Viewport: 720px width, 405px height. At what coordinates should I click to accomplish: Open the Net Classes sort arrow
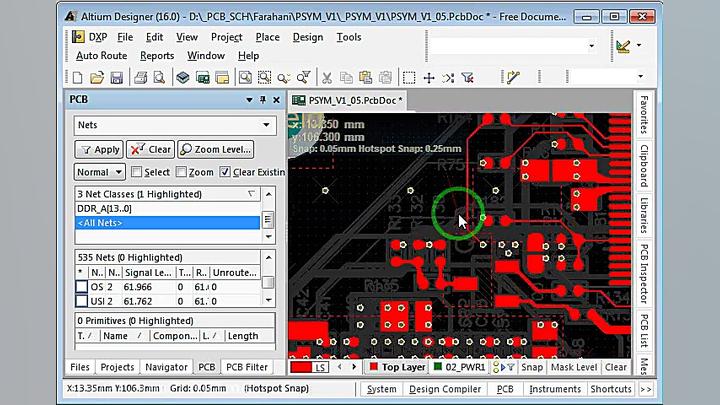tap(251, 194)
